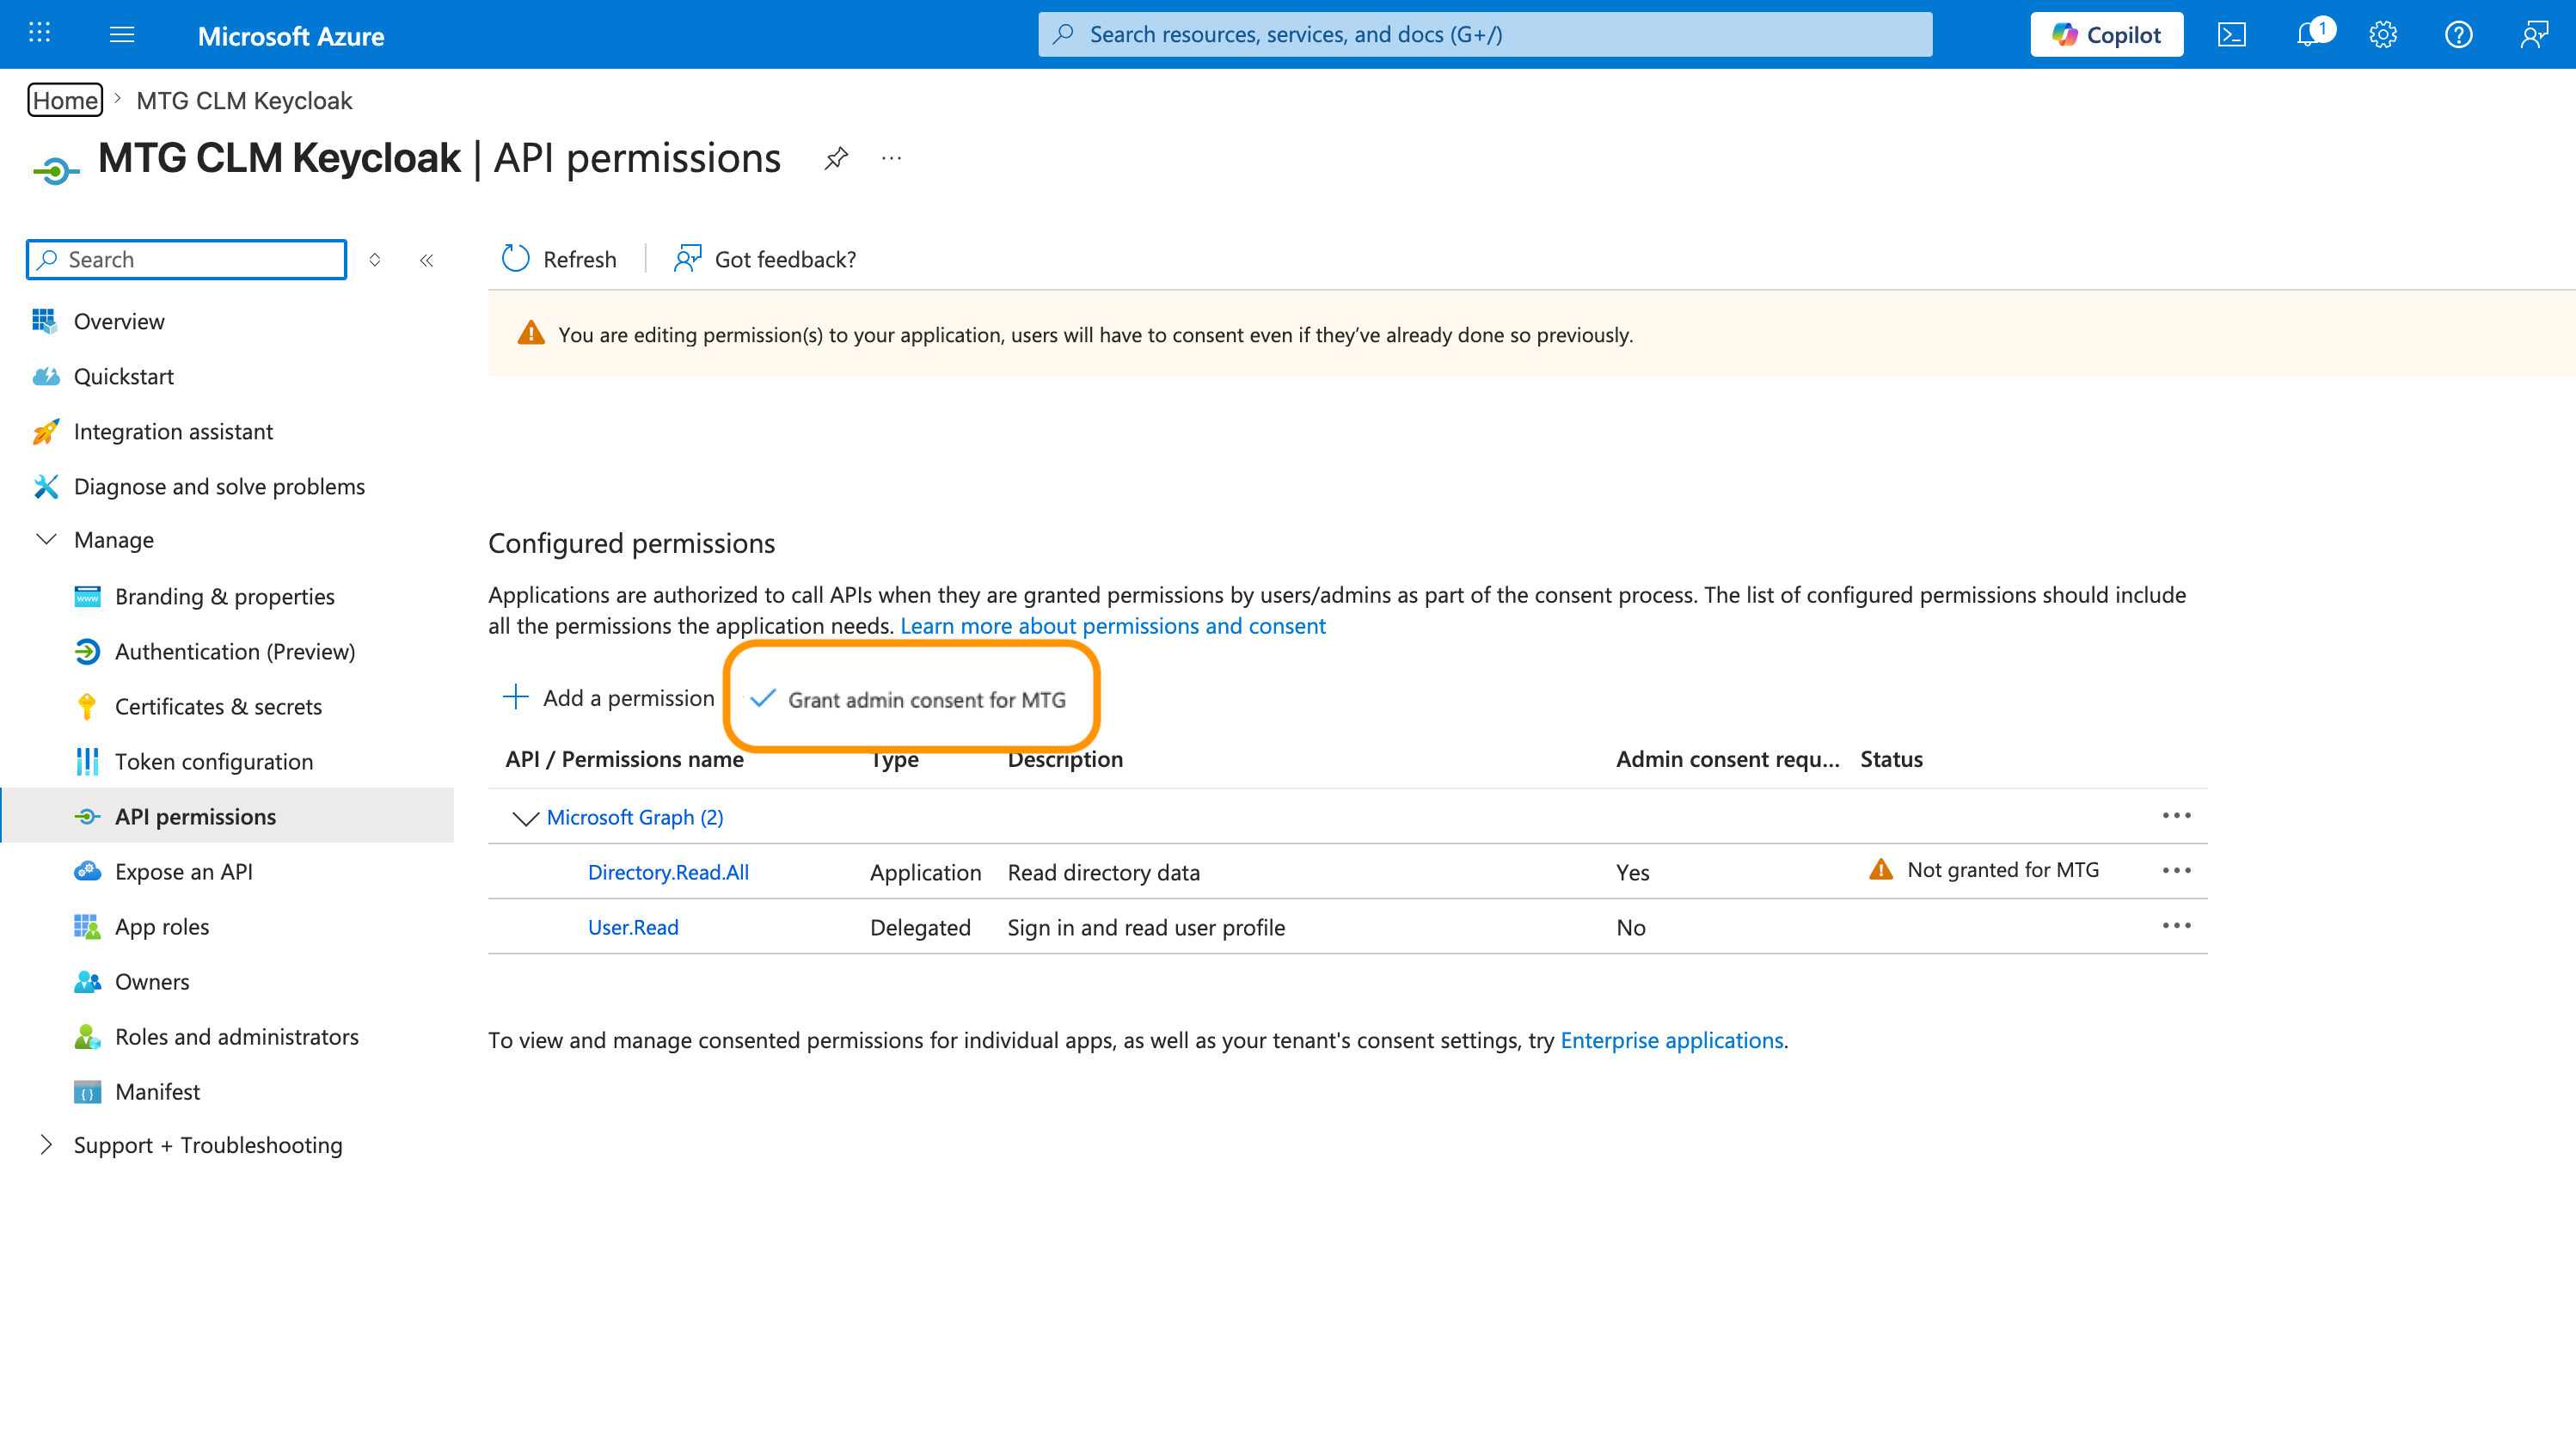This screenshot has width=2576, height=1429.
Task: Click the Integration assistant rocket icon
Action: point(45,431)
